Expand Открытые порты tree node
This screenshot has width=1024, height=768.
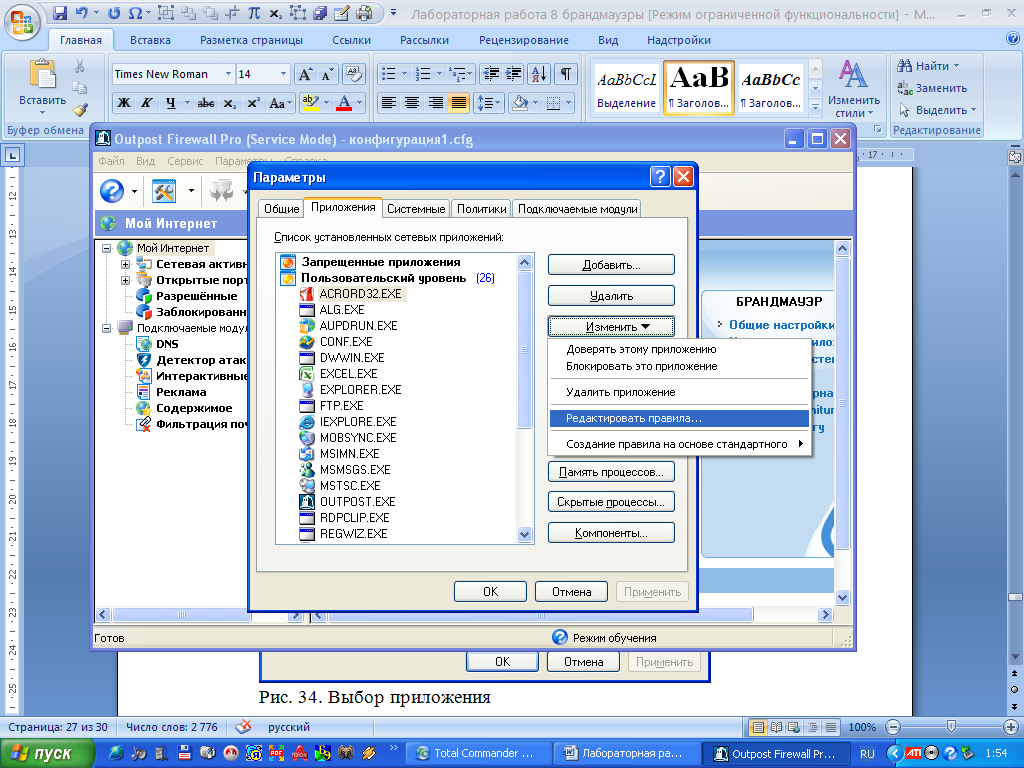125,280
